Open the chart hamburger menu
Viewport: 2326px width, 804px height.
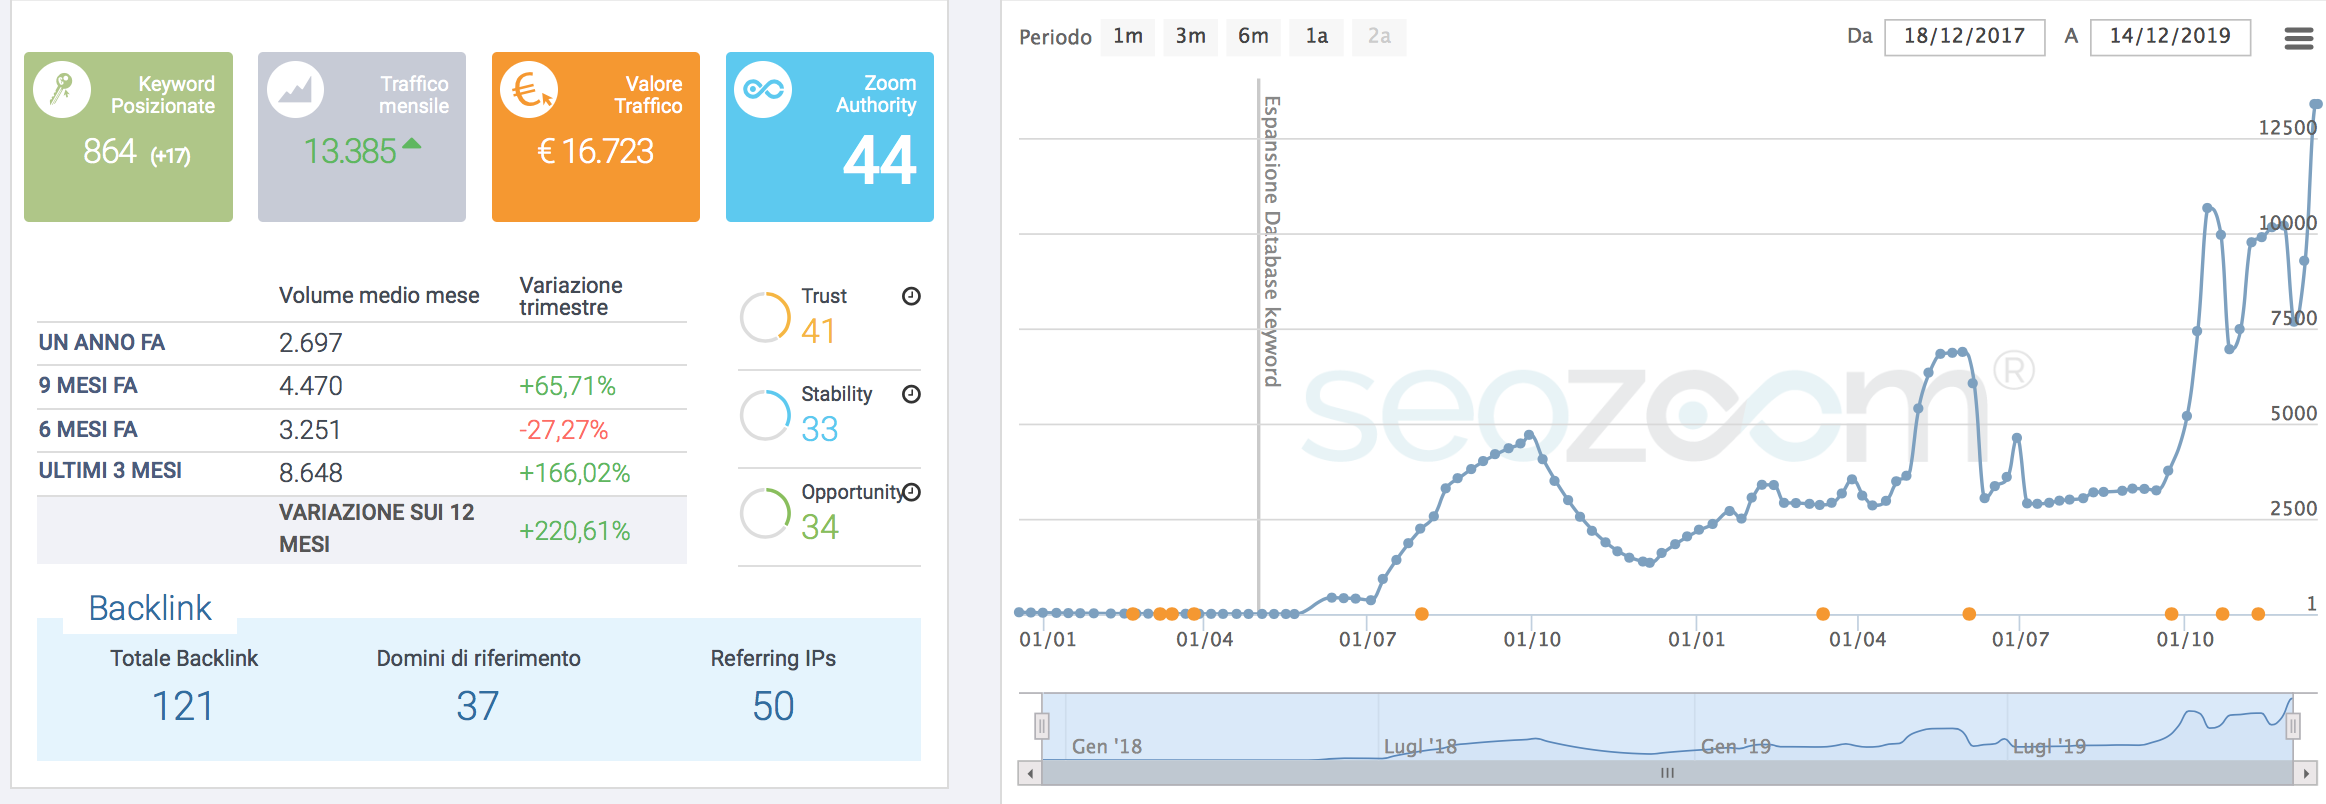click(x=2299, y=38)
